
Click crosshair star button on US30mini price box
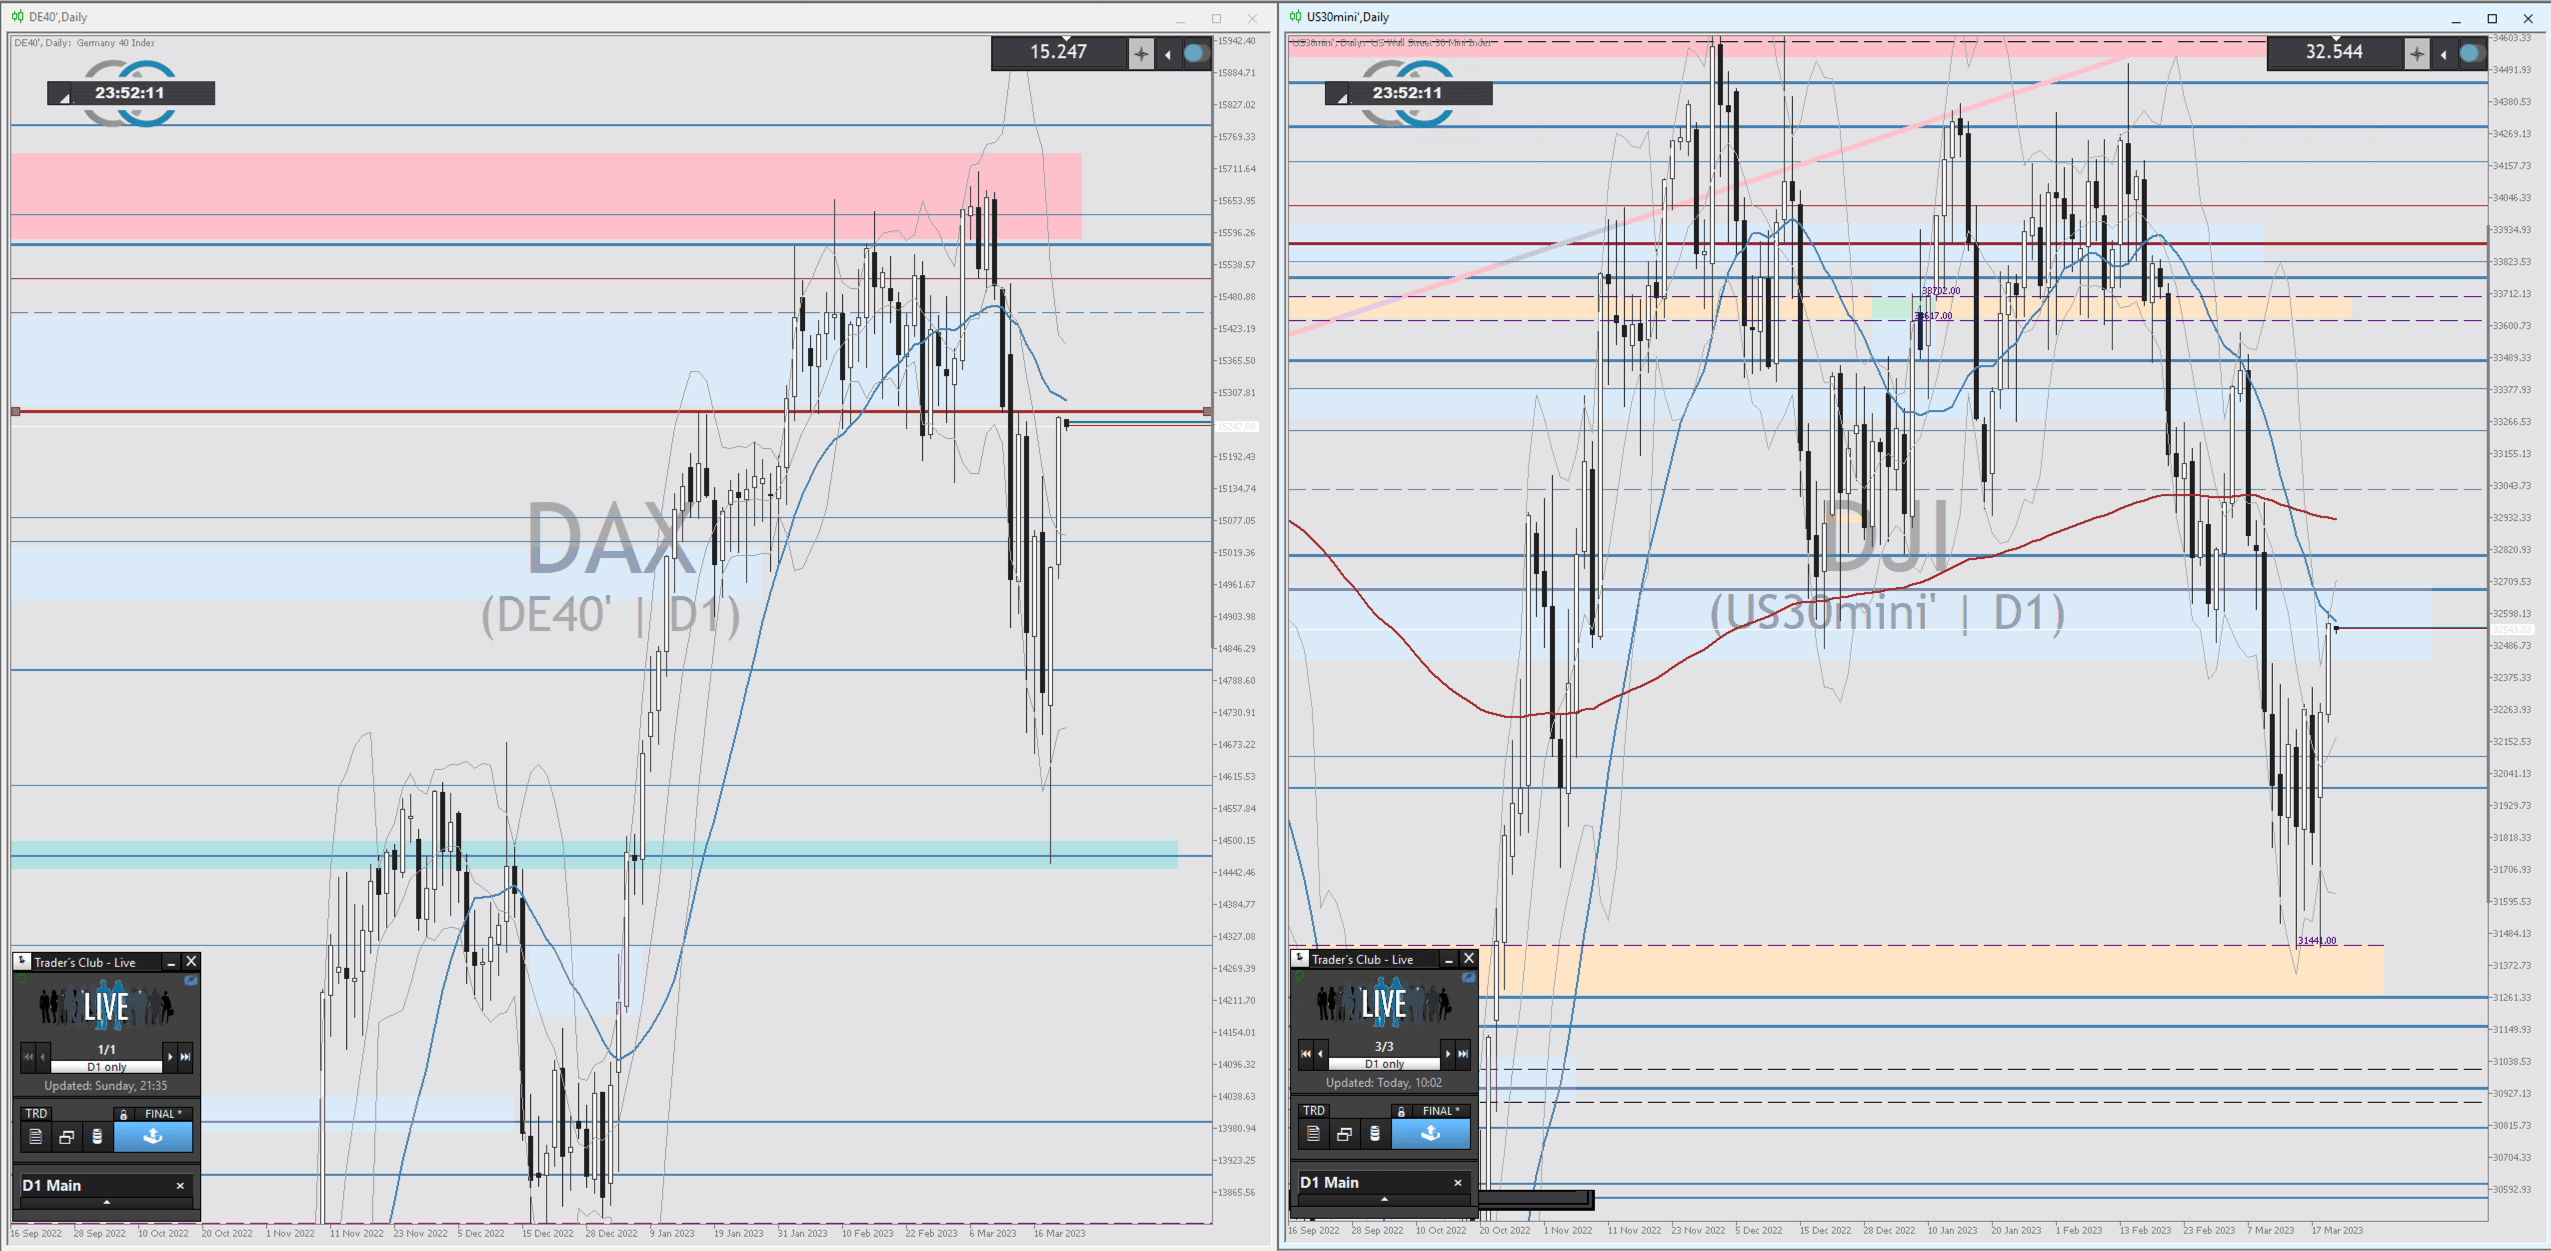[x=2417, y=54]
